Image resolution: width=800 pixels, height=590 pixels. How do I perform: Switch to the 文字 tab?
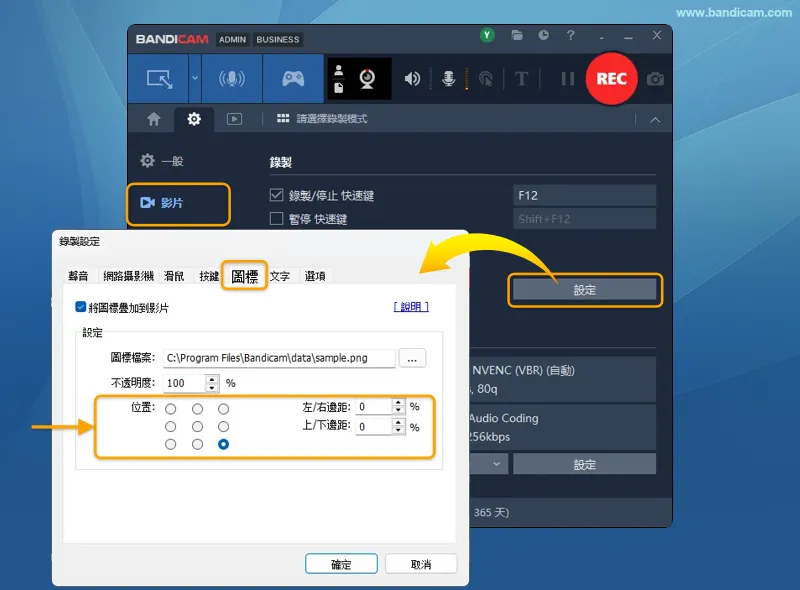280,276
